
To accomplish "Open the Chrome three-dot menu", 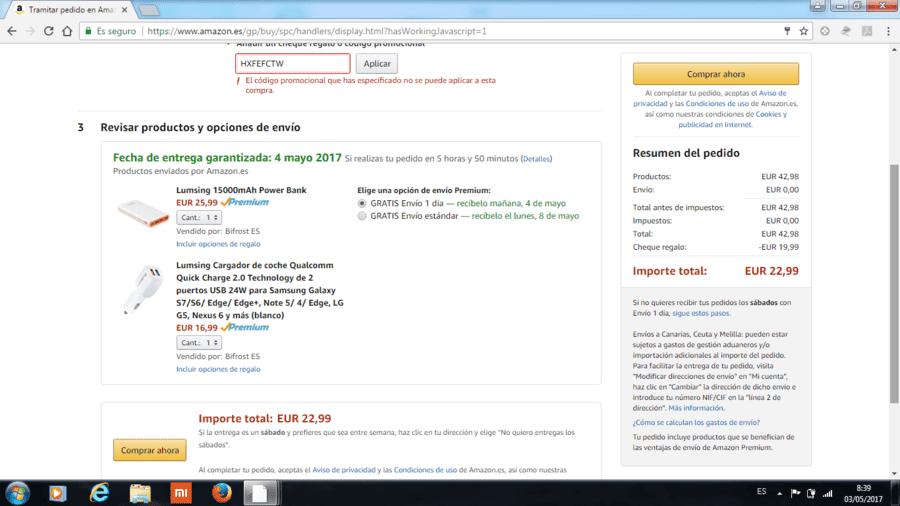I will (x=888, y=31).
